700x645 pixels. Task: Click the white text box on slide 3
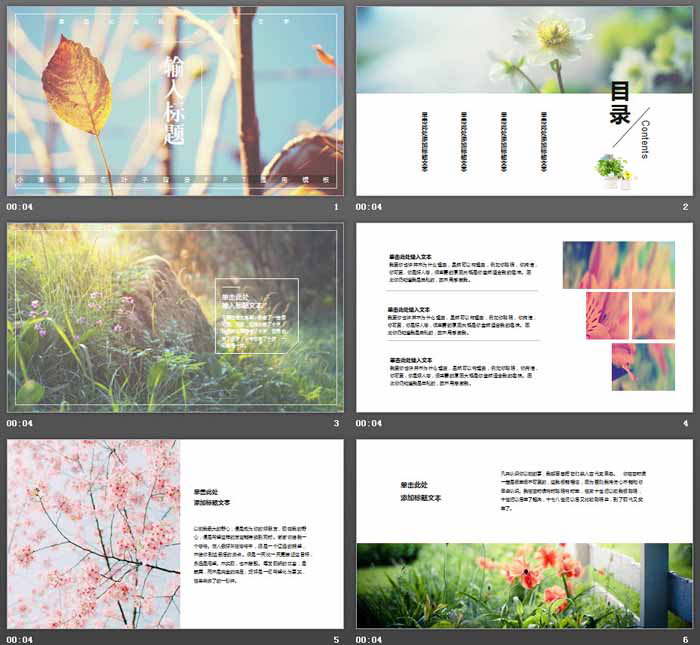tap(257, 316)
